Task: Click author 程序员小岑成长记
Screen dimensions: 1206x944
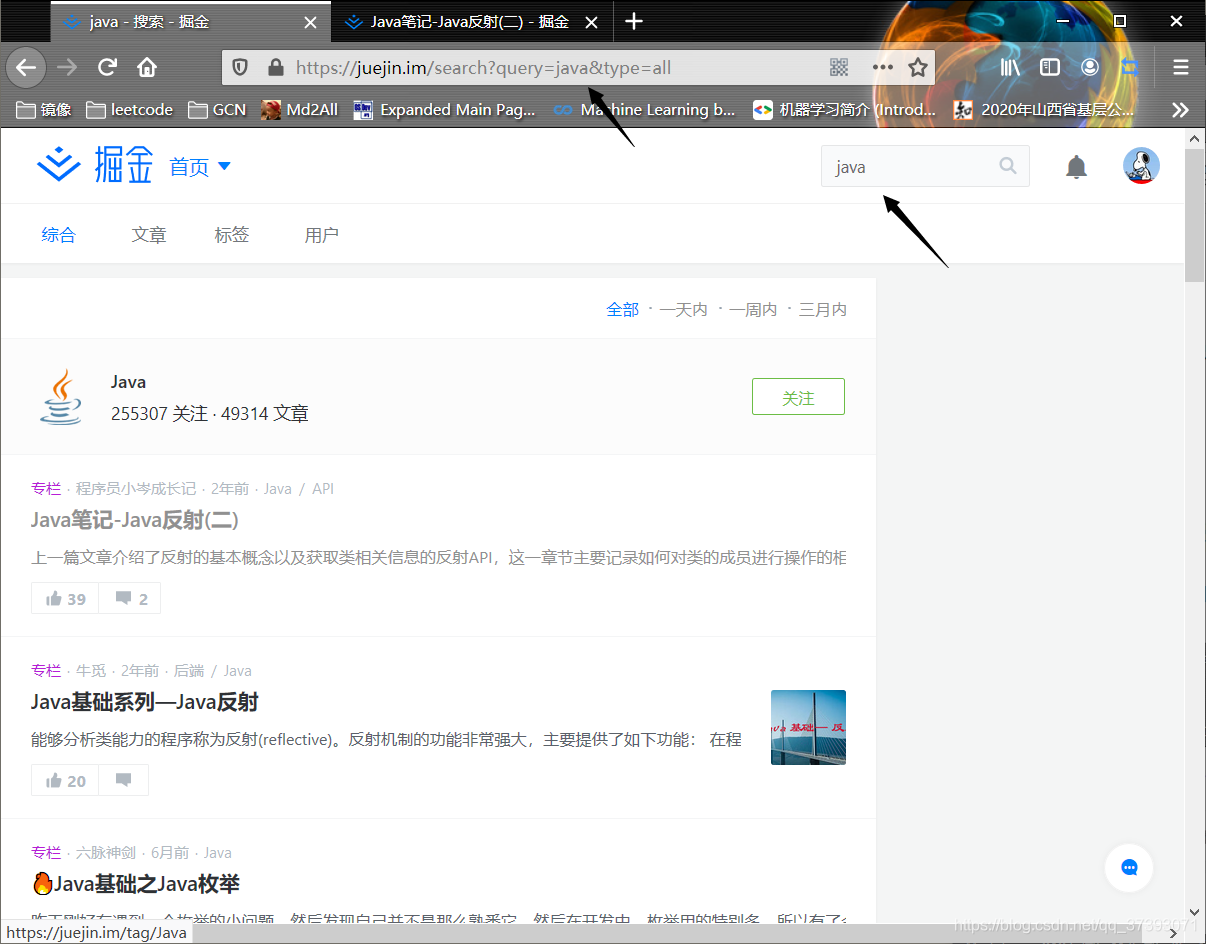Action: (136, 489)
